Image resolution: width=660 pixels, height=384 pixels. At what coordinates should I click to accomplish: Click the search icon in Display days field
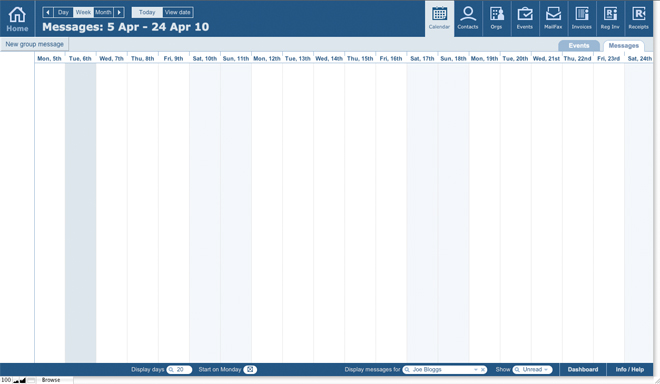pos(171,370)
